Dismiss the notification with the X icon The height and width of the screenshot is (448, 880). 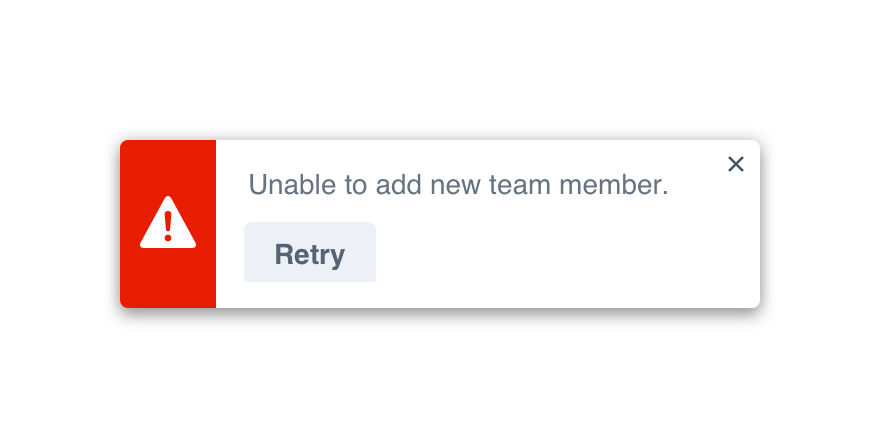pyautogui.click(x=736, y=164)
